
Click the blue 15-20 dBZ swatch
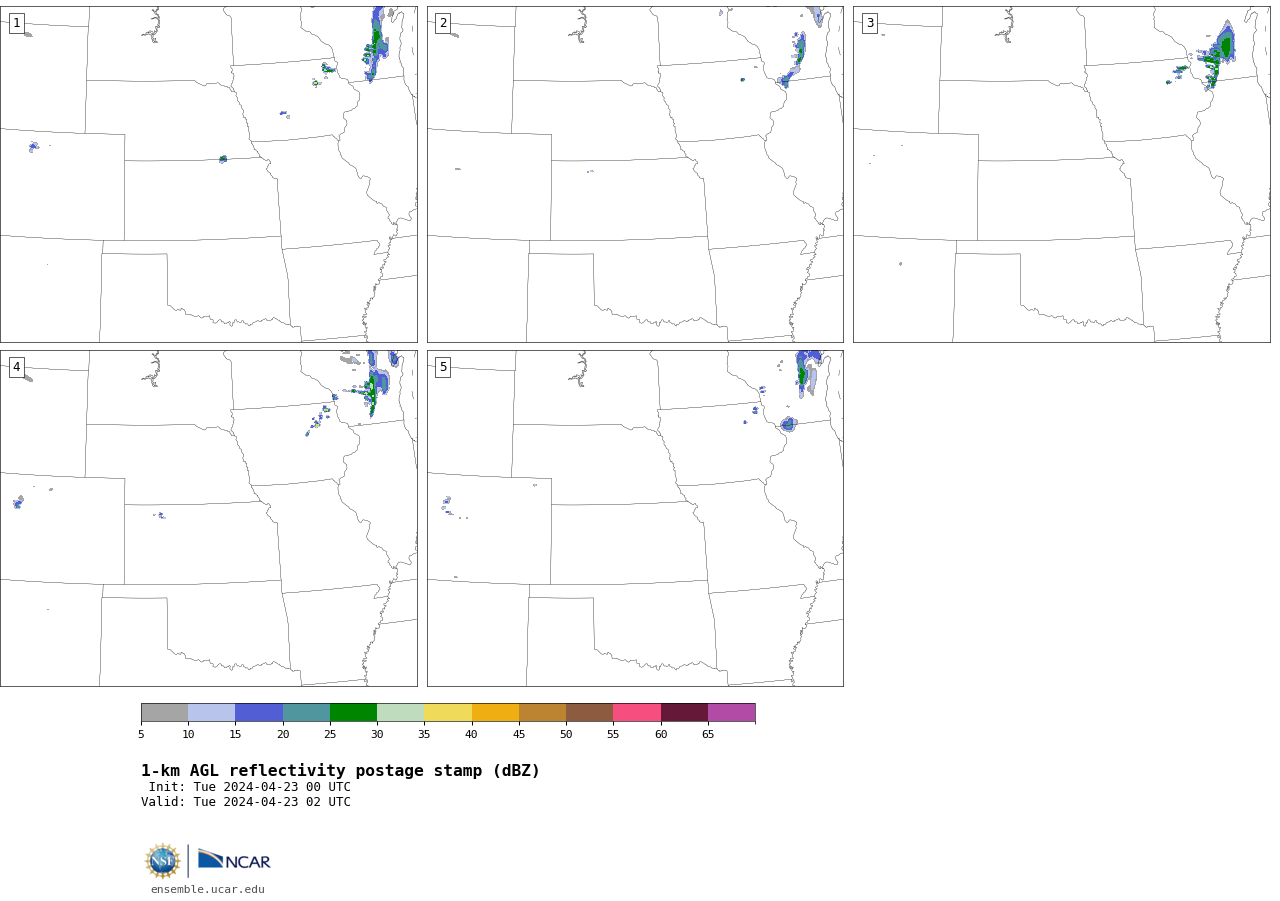(259, 713)
